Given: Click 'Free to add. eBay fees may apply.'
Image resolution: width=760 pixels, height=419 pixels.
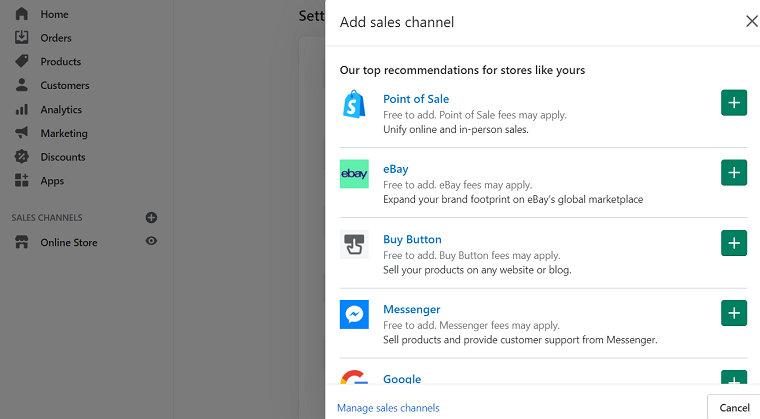Looking at the screenshot, I should point(458,185).
